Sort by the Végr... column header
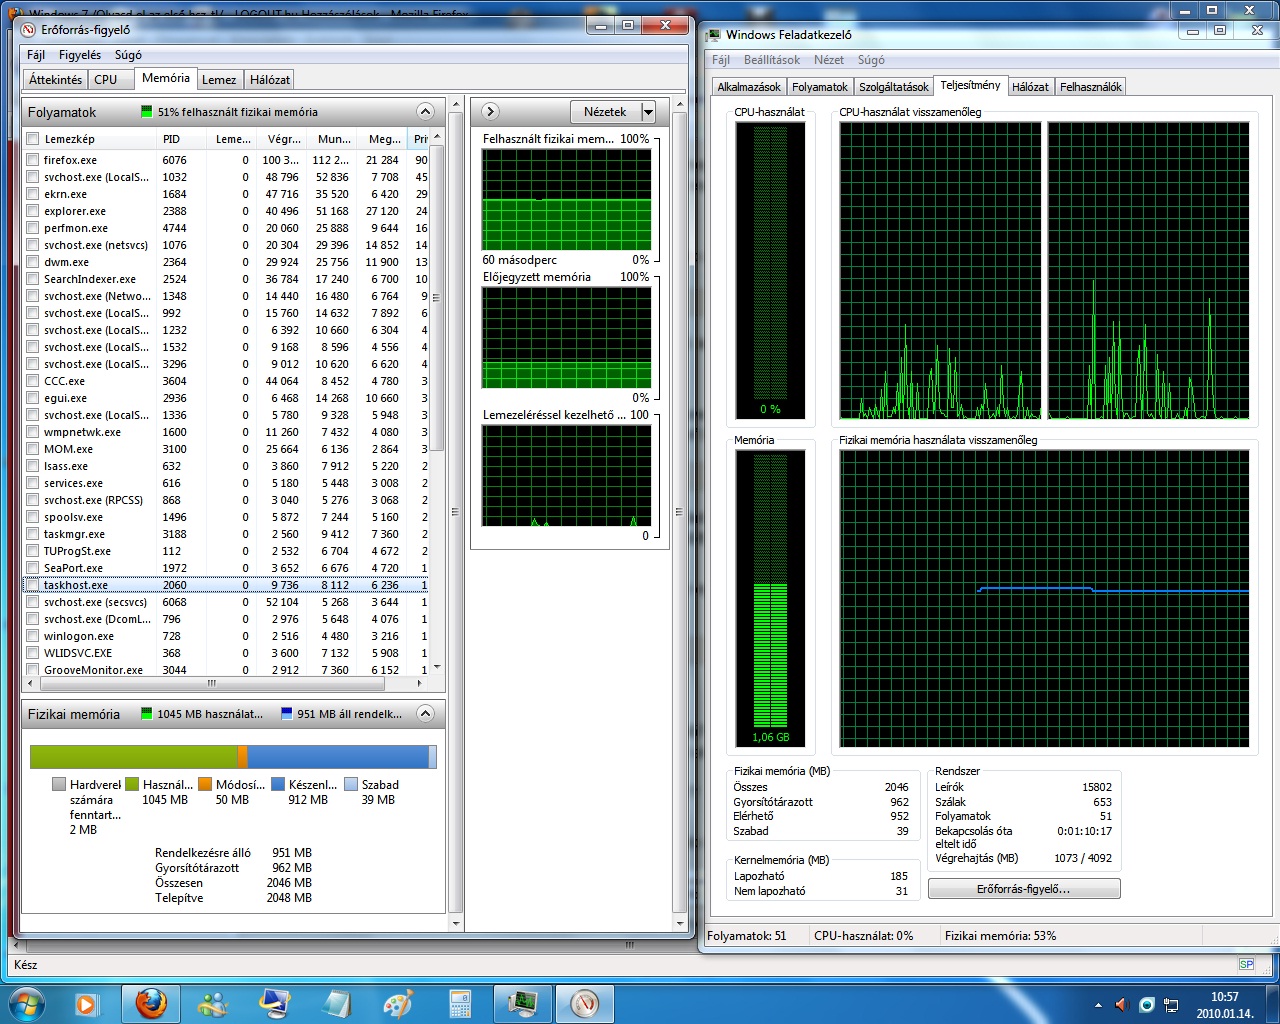1280x1024 pixels. 281,139
